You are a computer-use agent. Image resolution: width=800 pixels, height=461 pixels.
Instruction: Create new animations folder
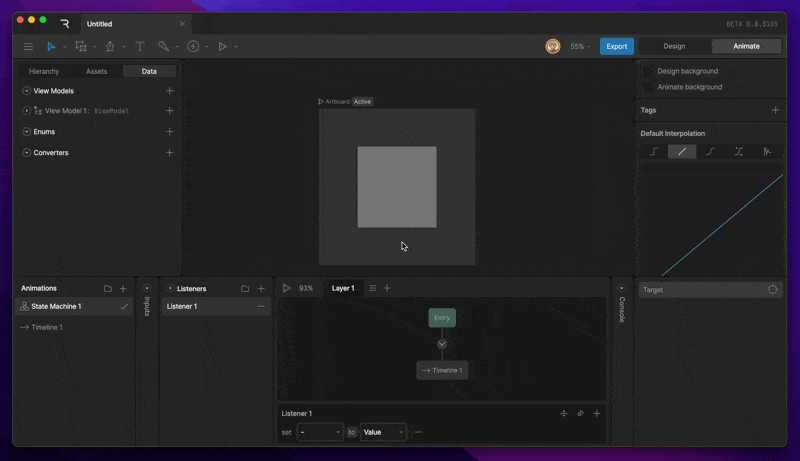tap(108, 288)
